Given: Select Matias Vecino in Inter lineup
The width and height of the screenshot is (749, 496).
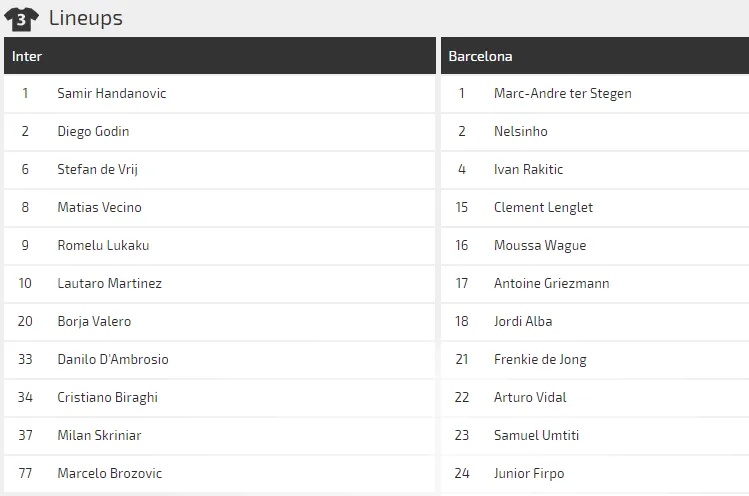Looking at the screenshot, I should pos(99,207).
